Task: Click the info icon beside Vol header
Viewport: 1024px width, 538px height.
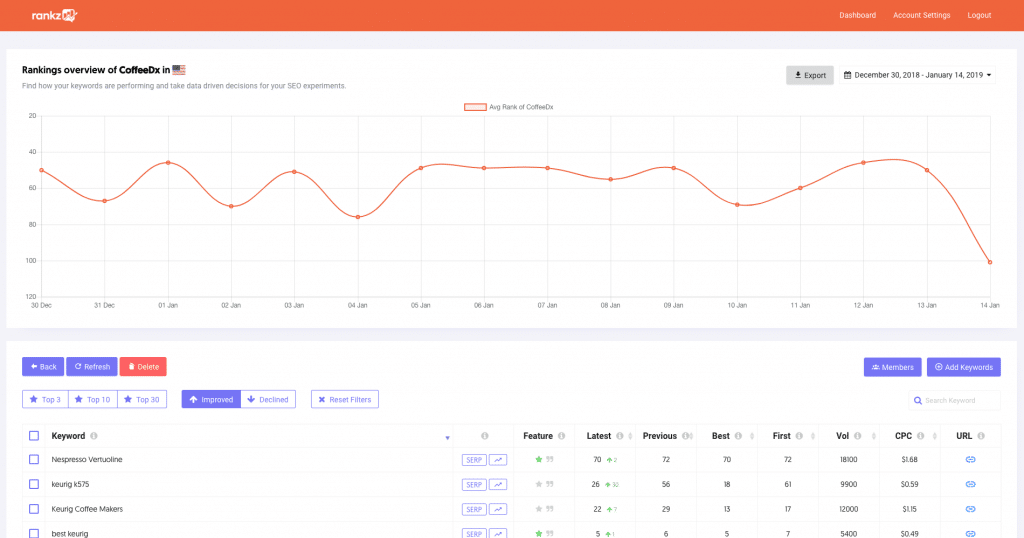Action: pos(857,436)
